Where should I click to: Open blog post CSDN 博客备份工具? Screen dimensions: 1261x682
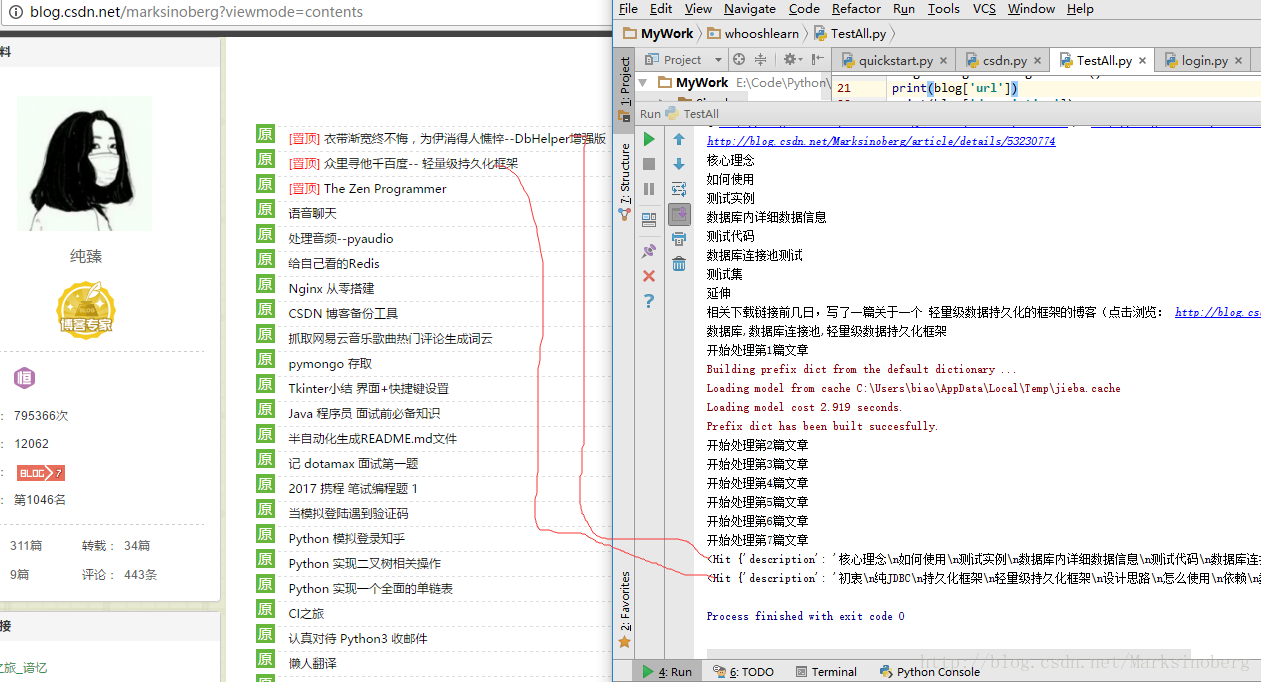343,314
